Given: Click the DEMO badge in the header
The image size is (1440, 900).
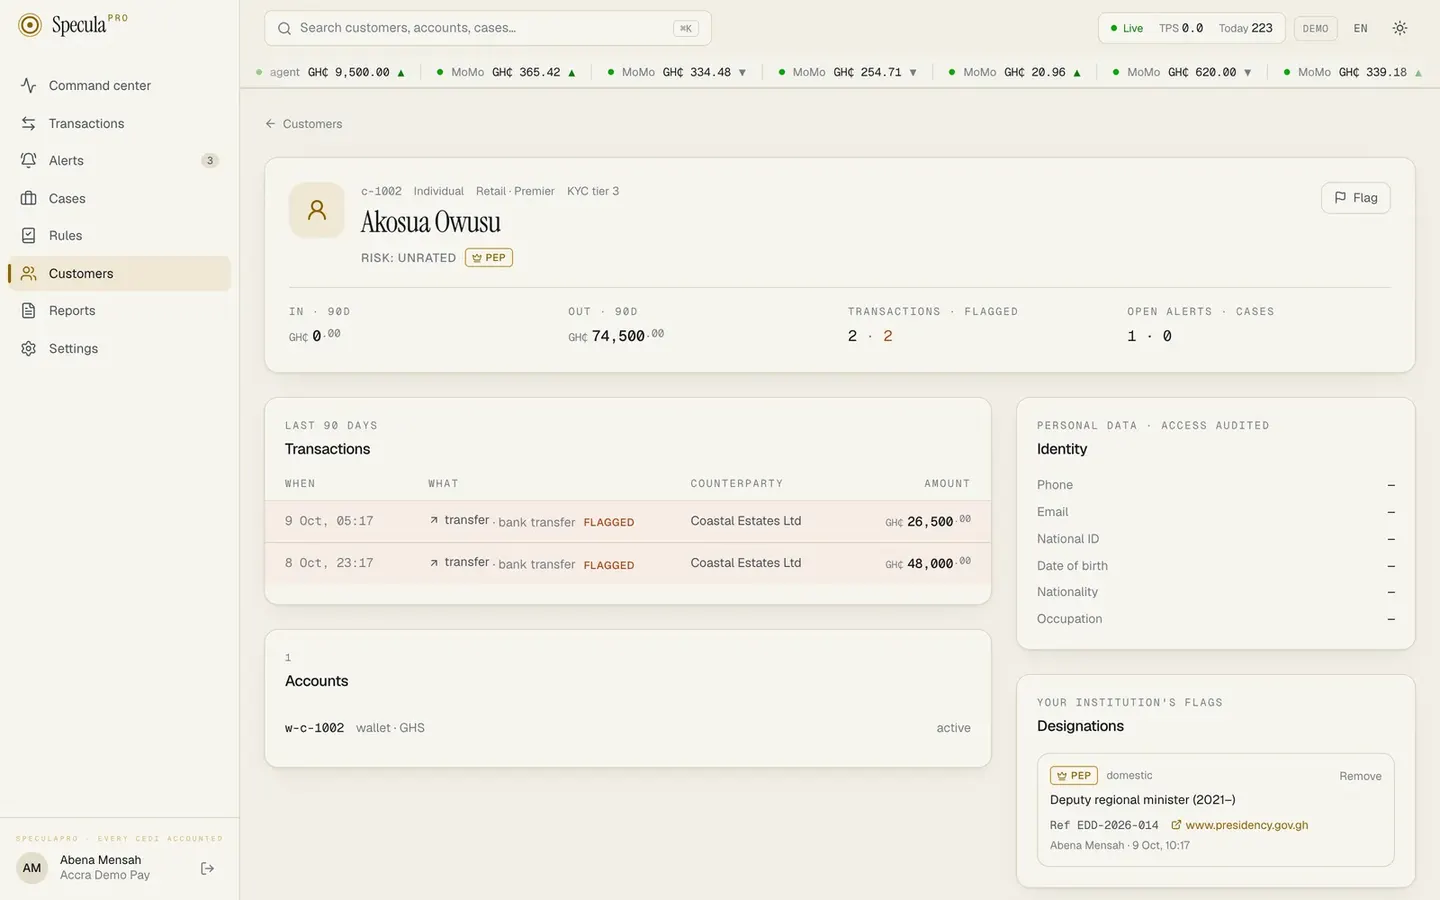Looking at the screenshot, I should (1316, 28).
